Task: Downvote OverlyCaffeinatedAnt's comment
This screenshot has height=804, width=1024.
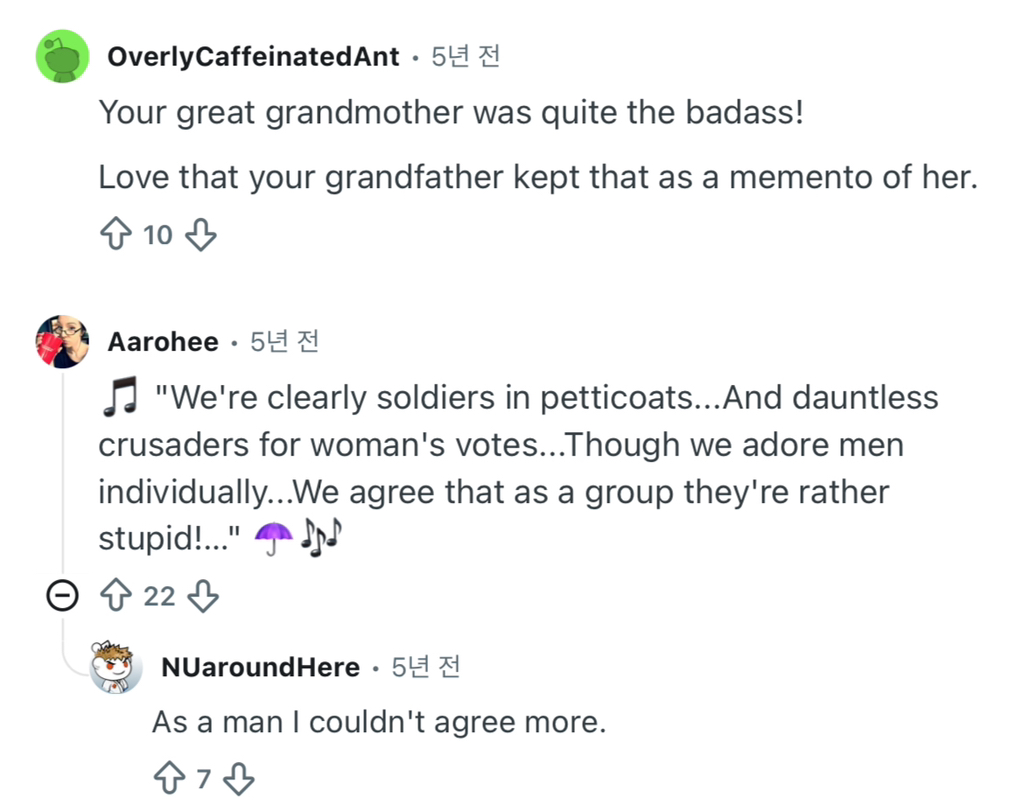Action: click(x=202, y=235)
